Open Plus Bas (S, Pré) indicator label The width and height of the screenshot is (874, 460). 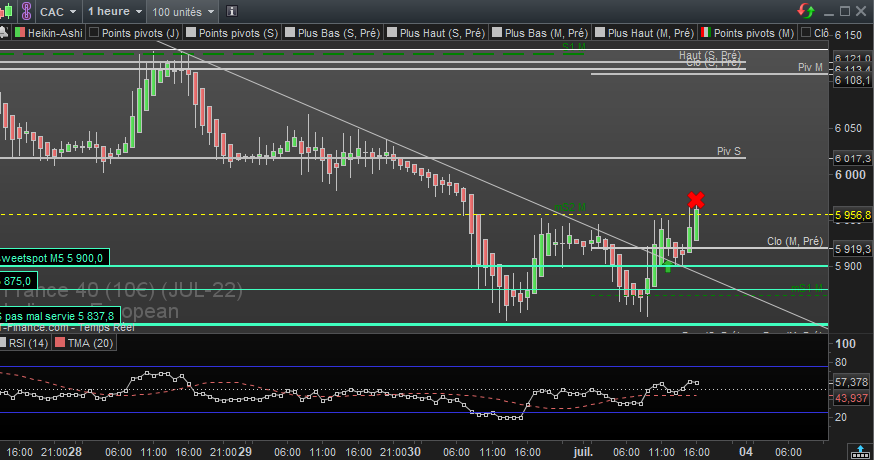click(x=339, y=33)
